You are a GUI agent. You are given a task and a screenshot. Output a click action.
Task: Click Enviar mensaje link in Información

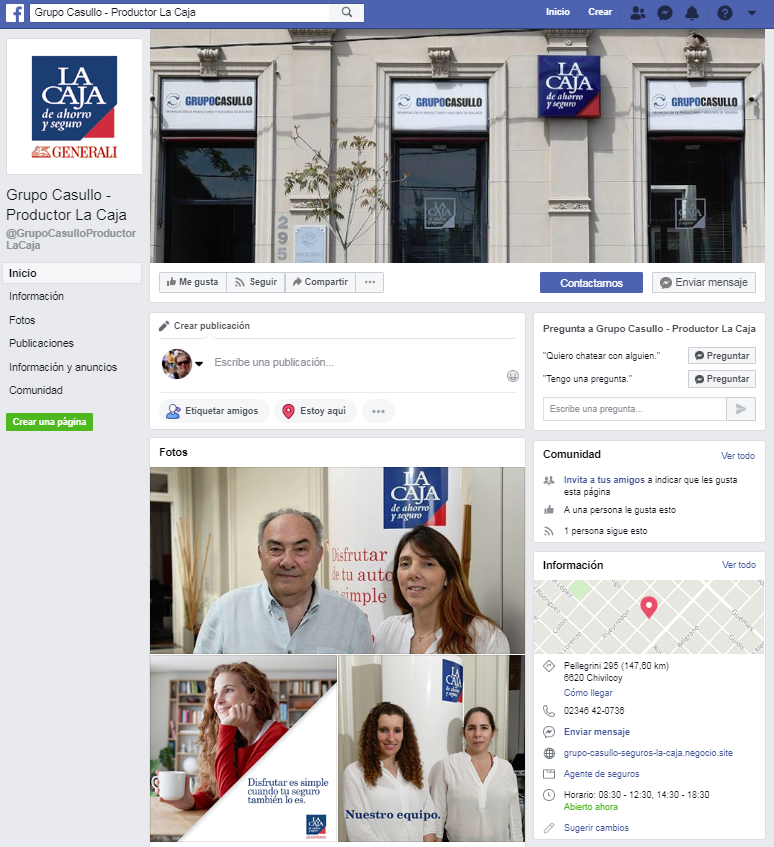(x=596, y=731)
